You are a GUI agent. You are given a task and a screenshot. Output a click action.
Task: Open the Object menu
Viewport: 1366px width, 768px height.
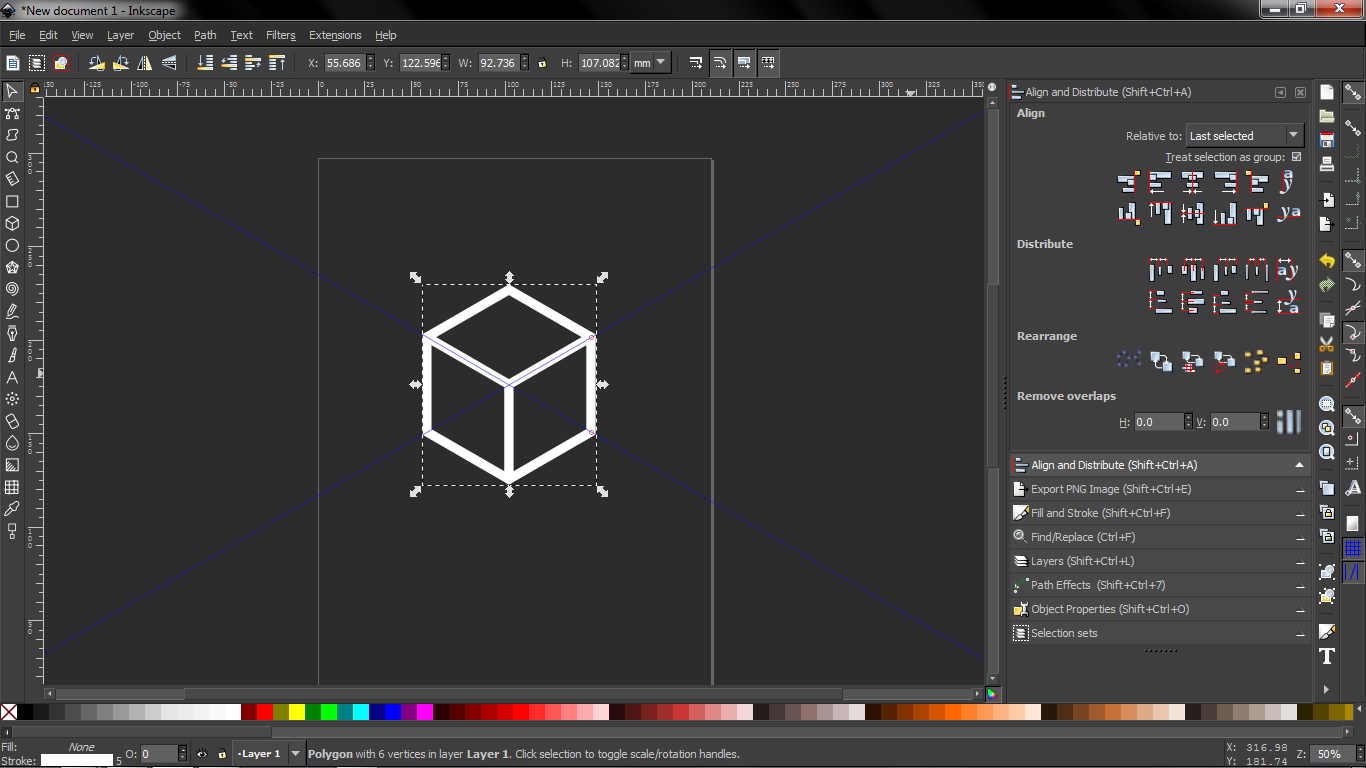[164, 35]
